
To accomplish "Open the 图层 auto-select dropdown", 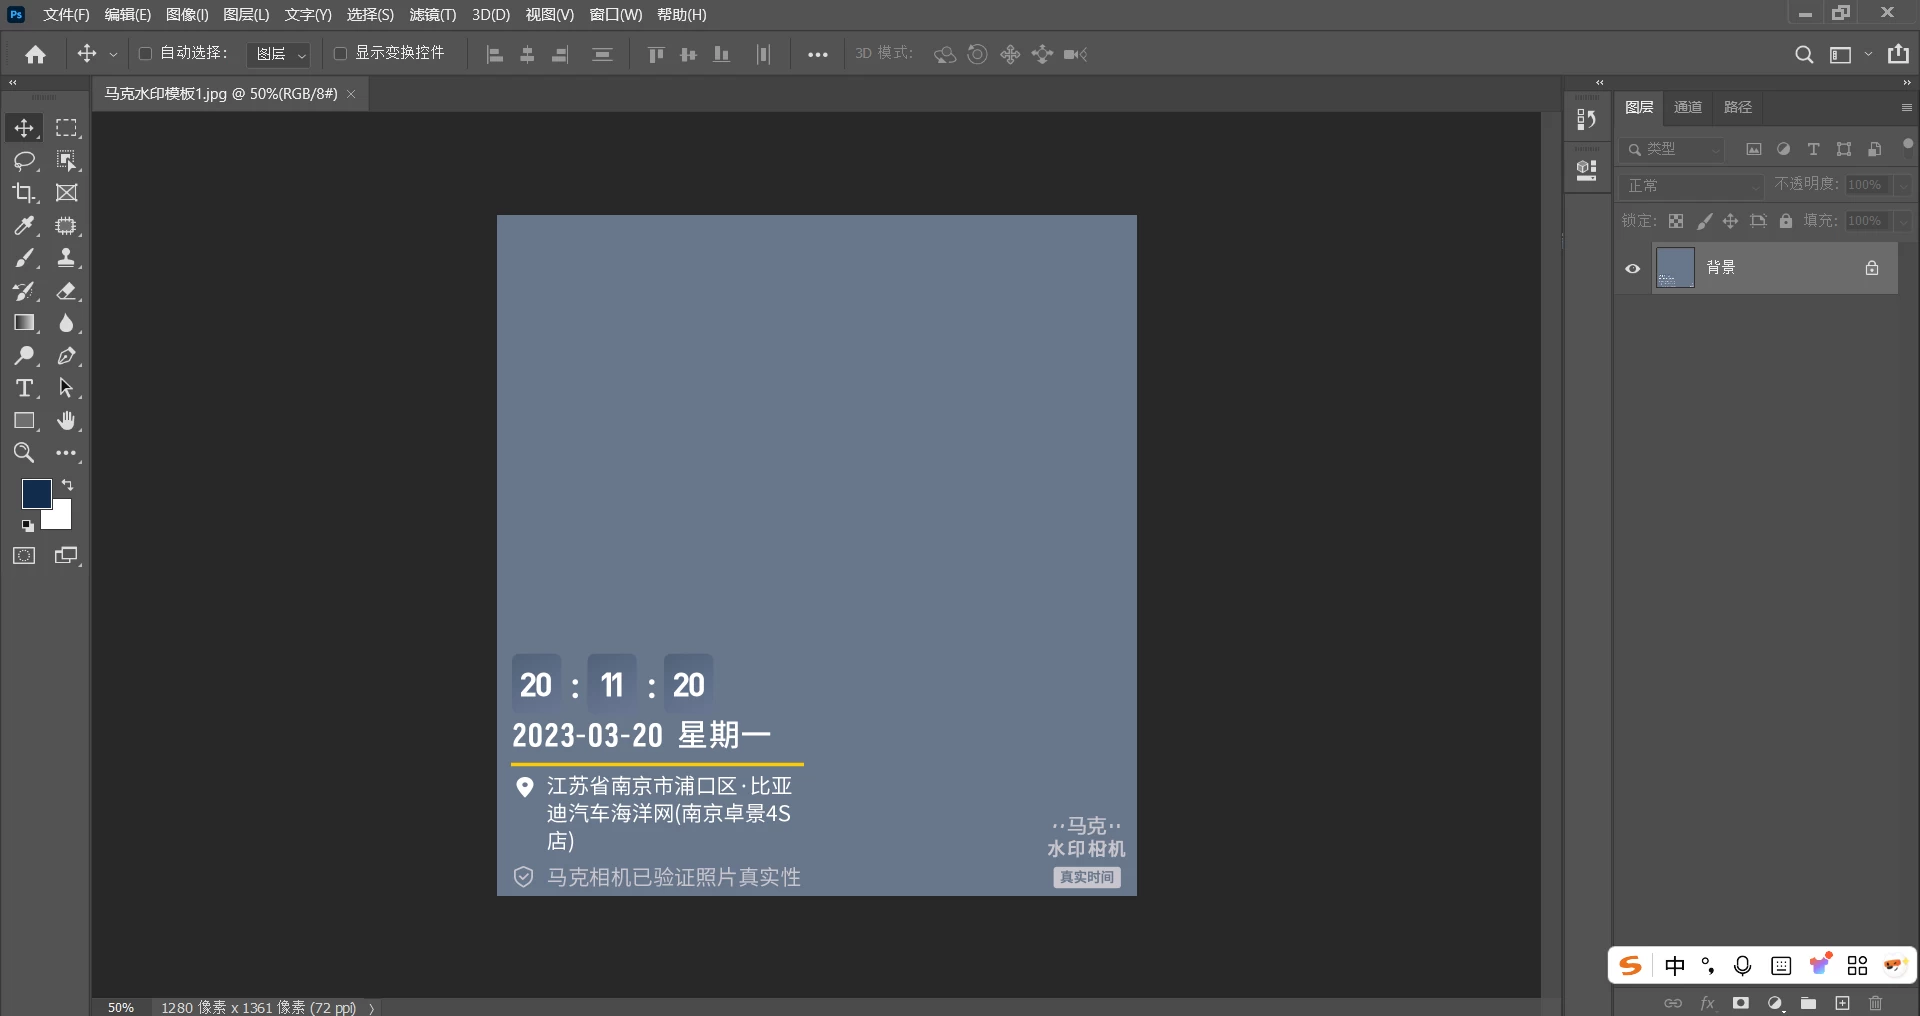I will pyautogui.click(x=279, y=54).
